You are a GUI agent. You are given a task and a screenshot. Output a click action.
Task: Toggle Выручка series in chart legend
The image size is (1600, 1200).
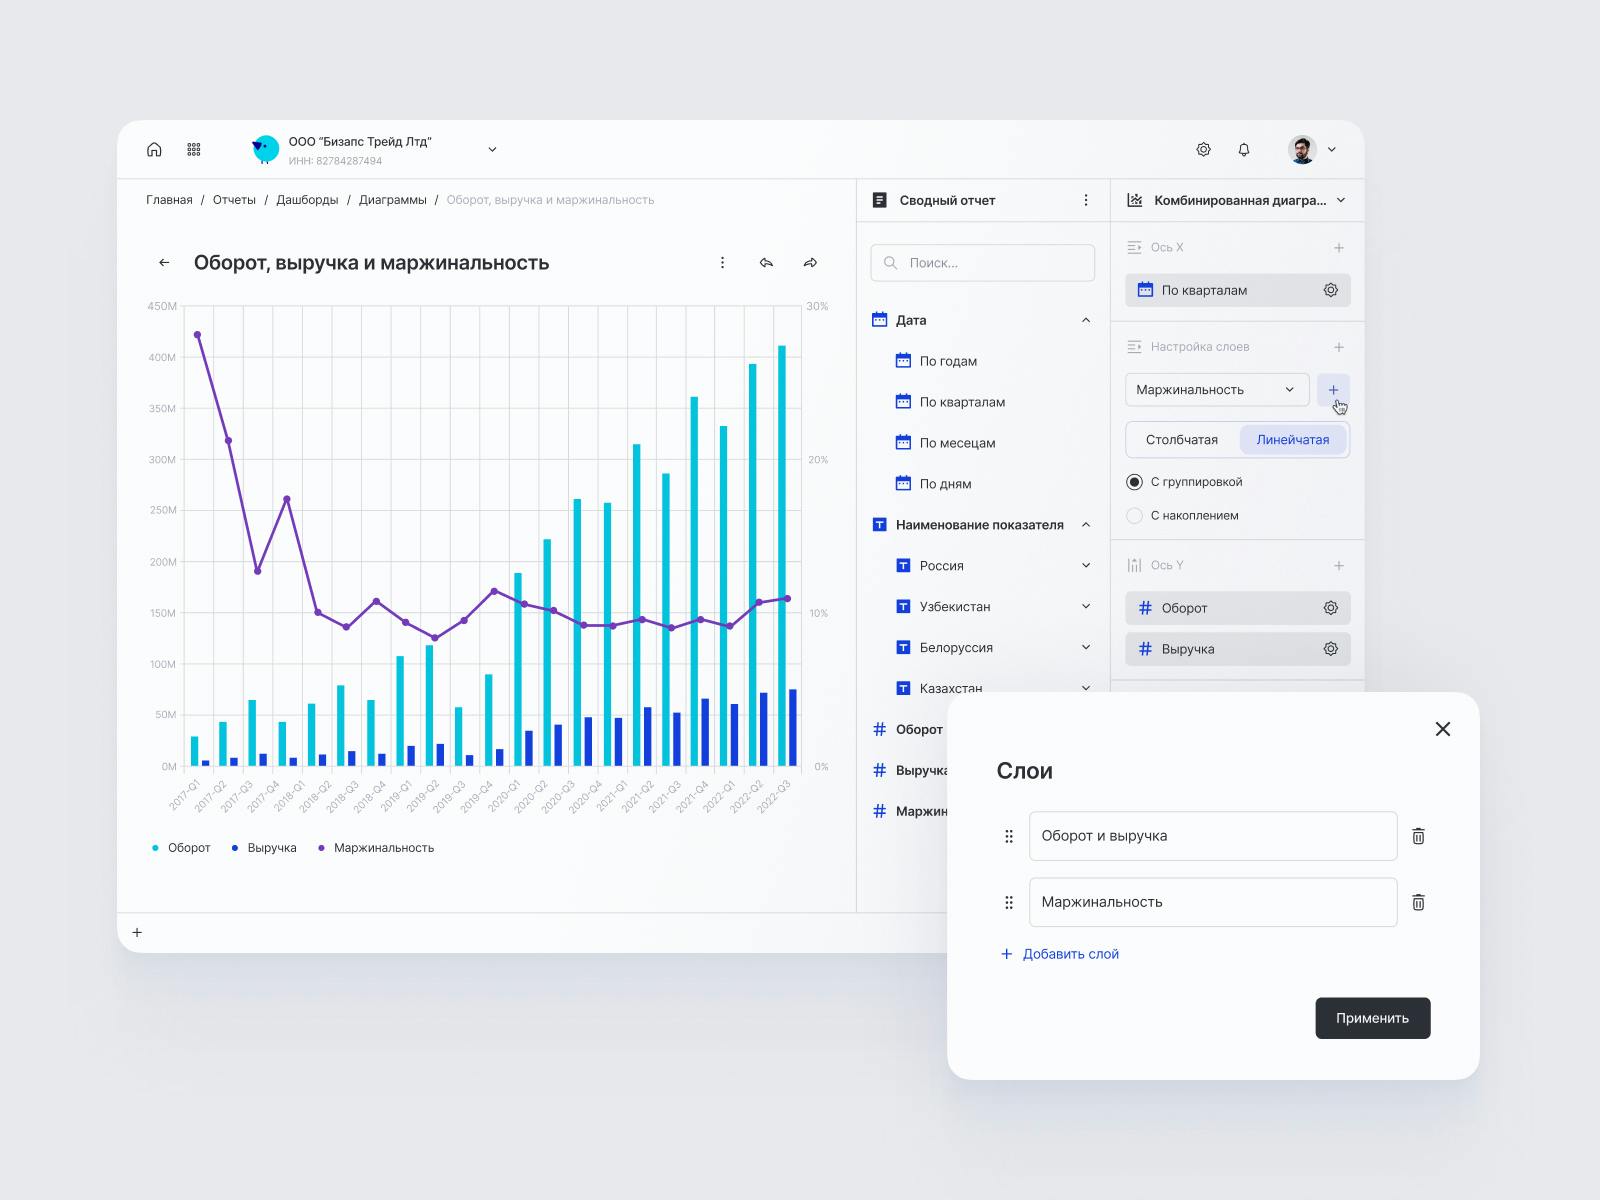click(x=264, y=848)
